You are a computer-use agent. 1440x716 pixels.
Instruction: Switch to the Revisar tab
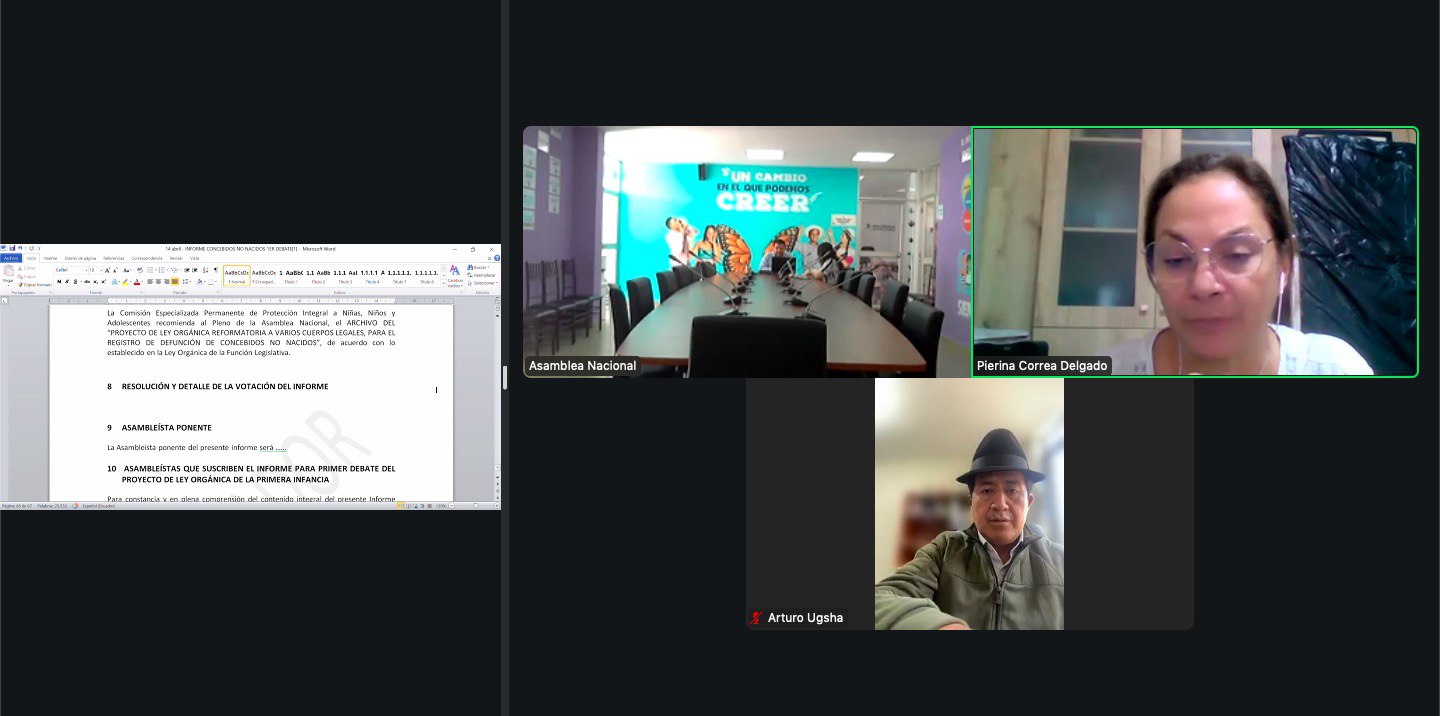pos(176,258)
